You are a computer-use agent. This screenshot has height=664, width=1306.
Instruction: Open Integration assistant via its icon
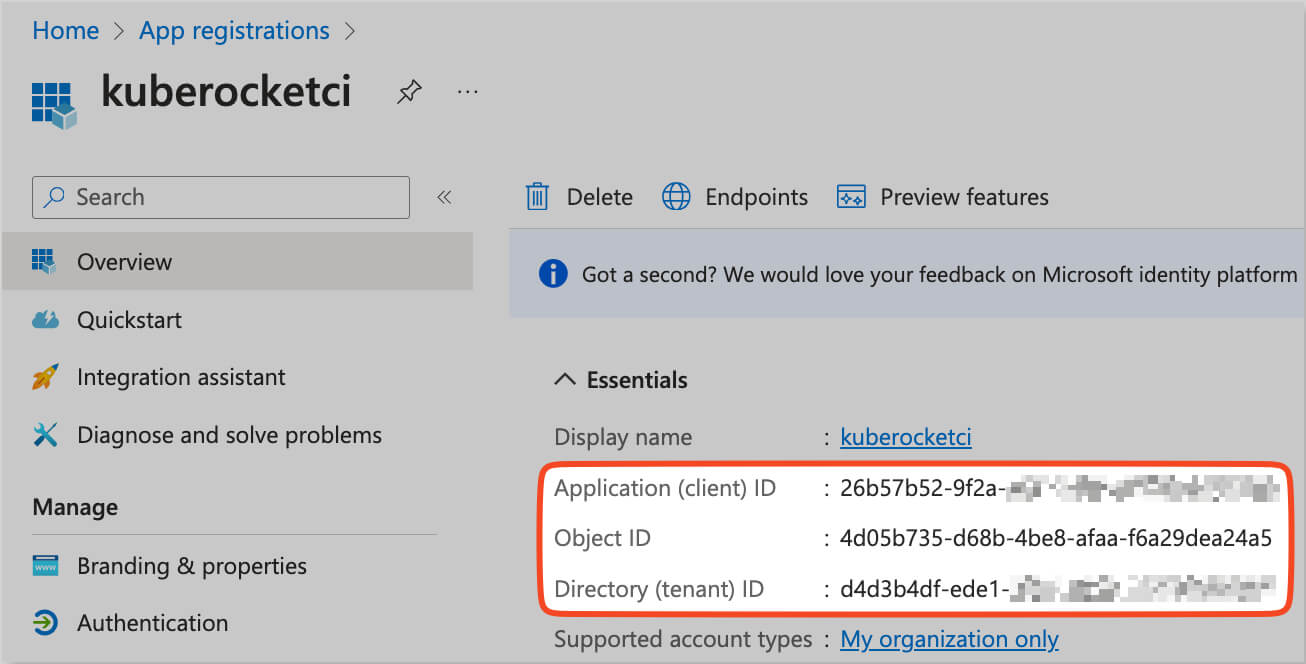click(x=46, y=377)
